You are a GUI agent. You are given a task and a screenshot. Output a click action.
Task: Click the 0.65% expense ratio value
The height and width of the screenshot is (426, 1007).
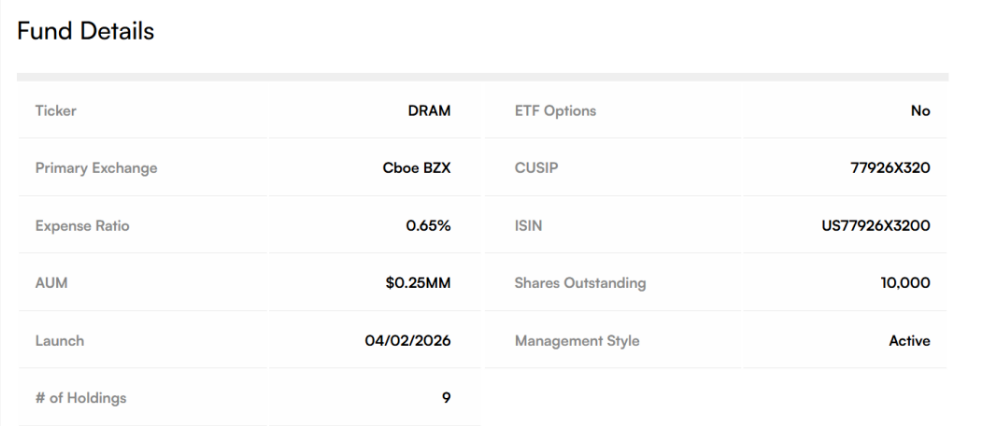click(428, 226)
